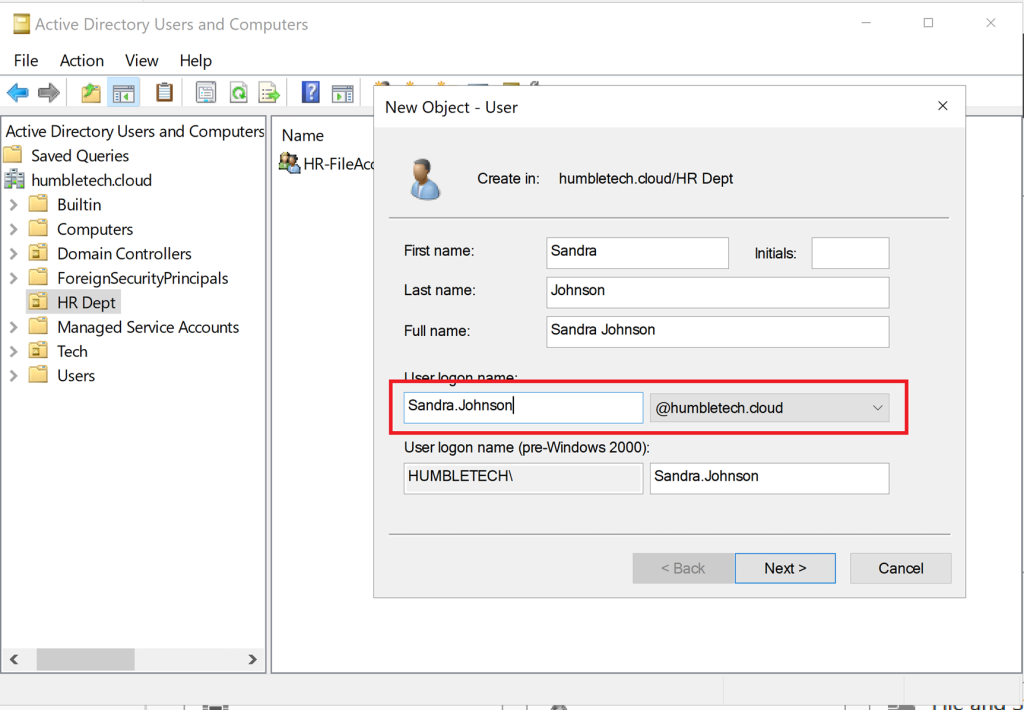1024x710 pixels.
Task: Open Properties via the toolbar icon
Action: click(206, 93)
